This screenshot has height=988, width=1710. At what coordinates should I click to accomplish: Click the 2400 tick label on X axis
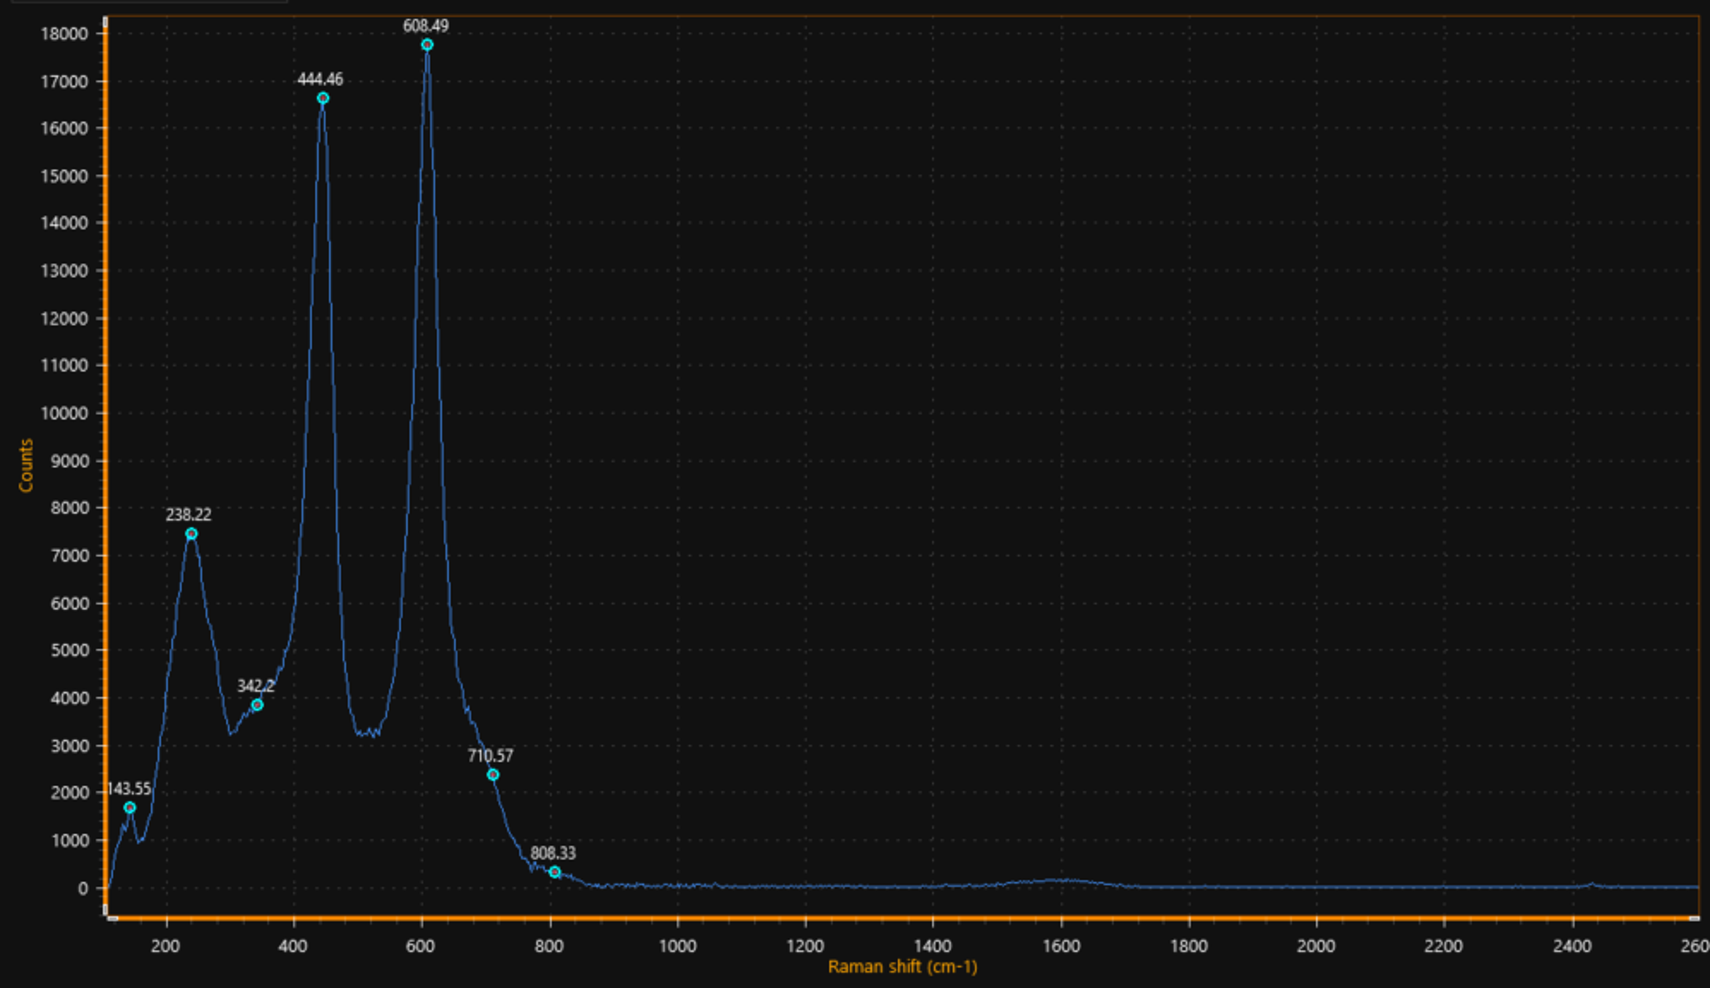click(x=1572, y=946)
